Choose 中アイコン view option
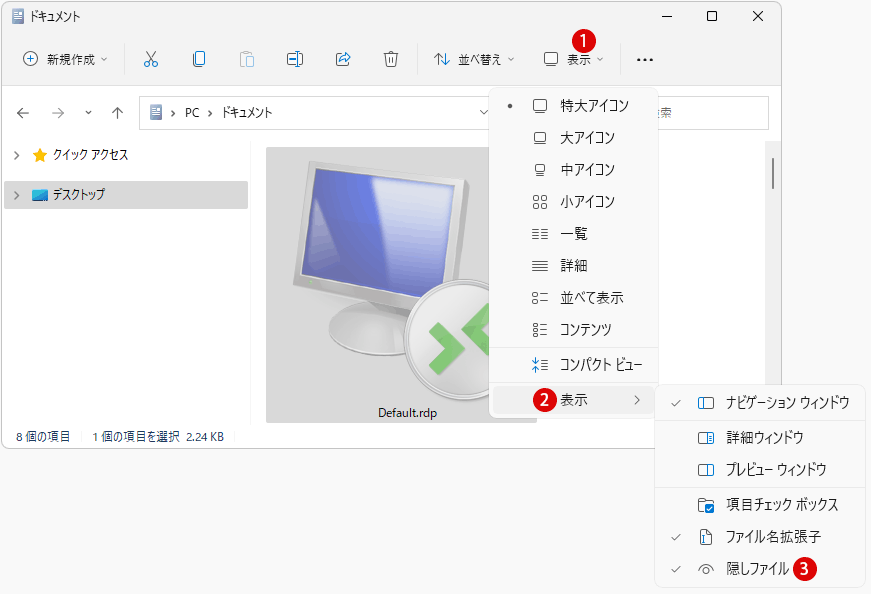Screen dimensions: 871x594 [573, 169]
